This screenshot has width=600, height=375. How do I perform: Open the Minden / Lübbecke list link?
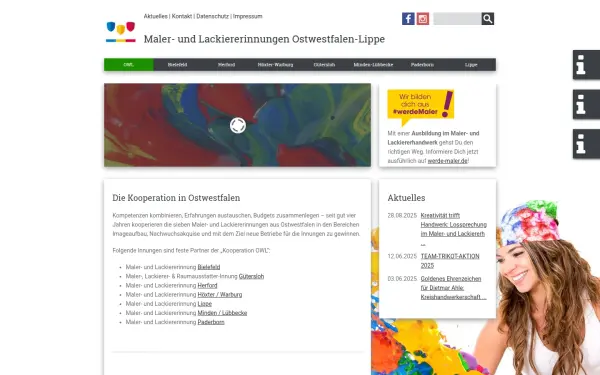click(222, 313)
